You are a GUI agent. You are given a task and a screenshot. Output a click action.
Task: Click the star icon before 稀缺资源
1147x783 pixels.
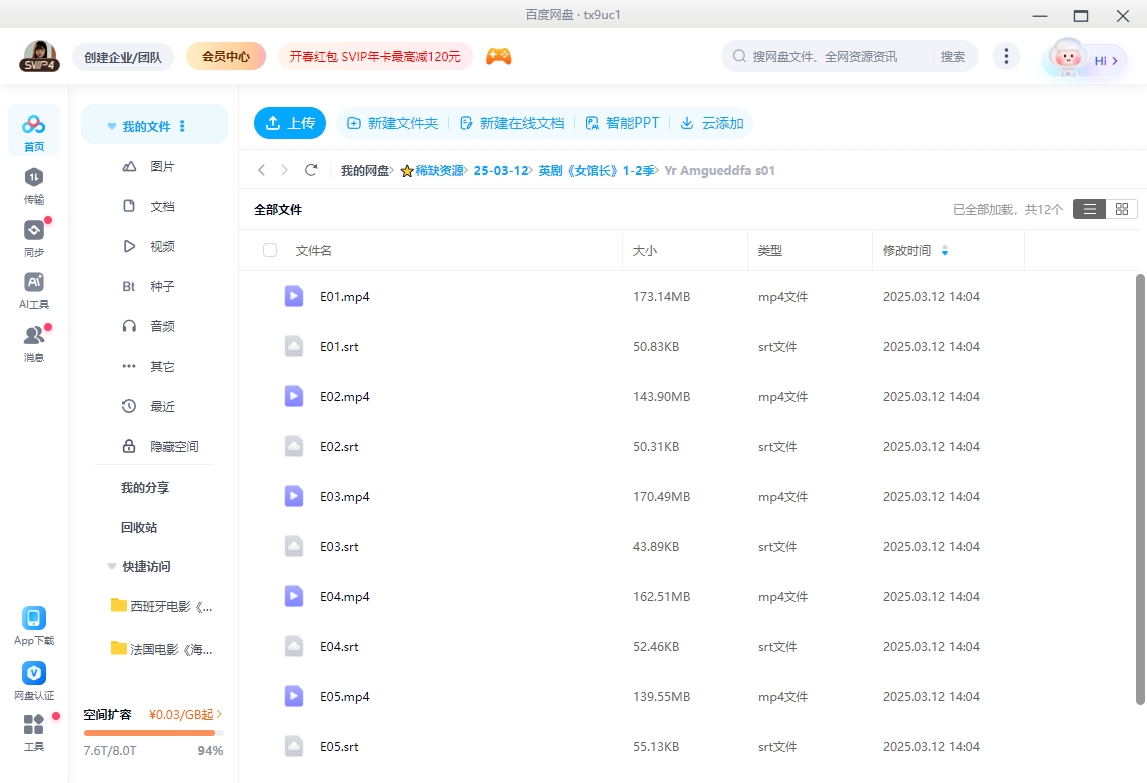[407, 171]
